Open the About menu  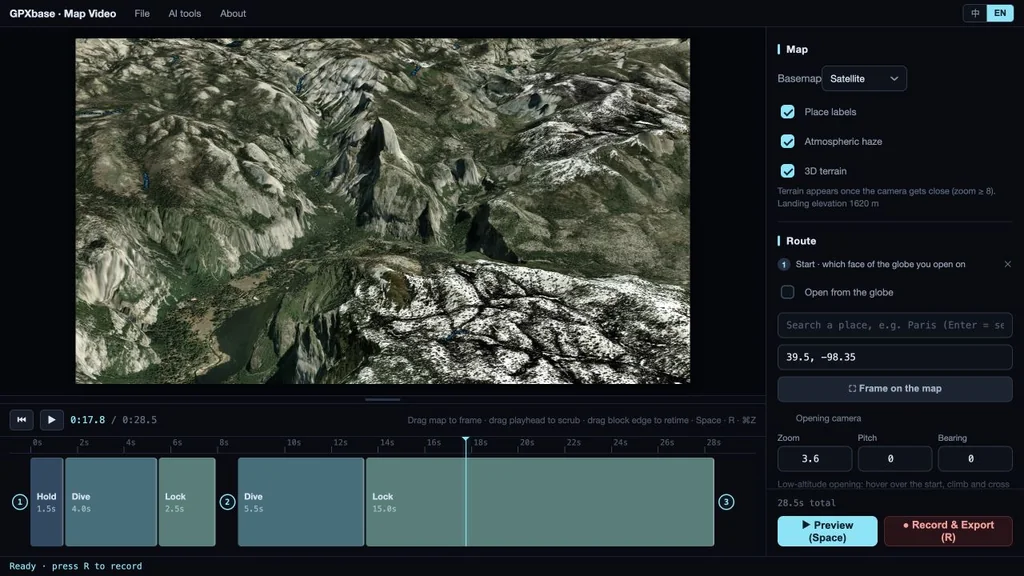click(232, 13)
